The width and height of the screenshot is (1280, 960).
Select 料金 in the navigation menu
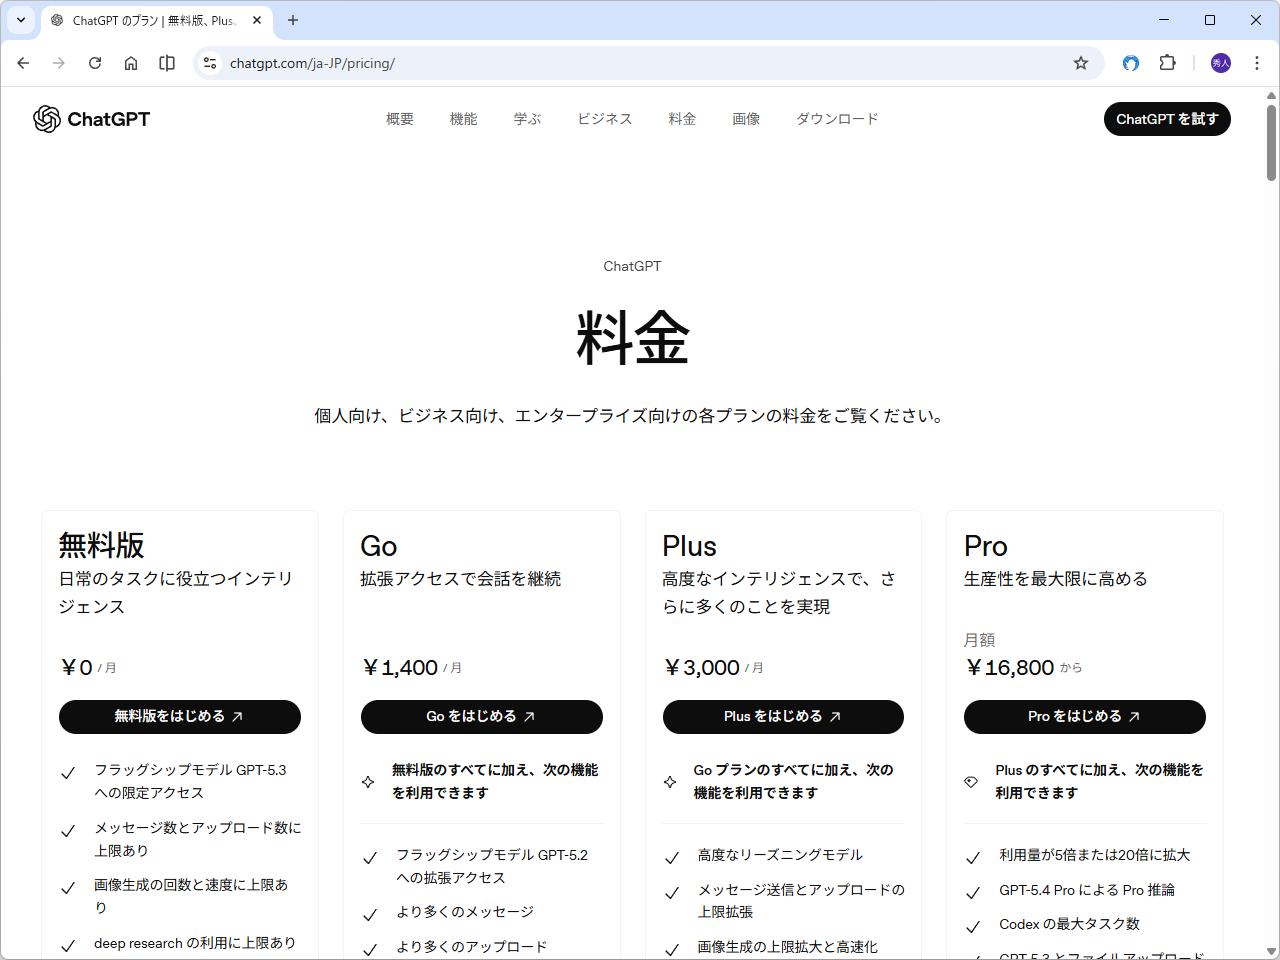point(682,118)
